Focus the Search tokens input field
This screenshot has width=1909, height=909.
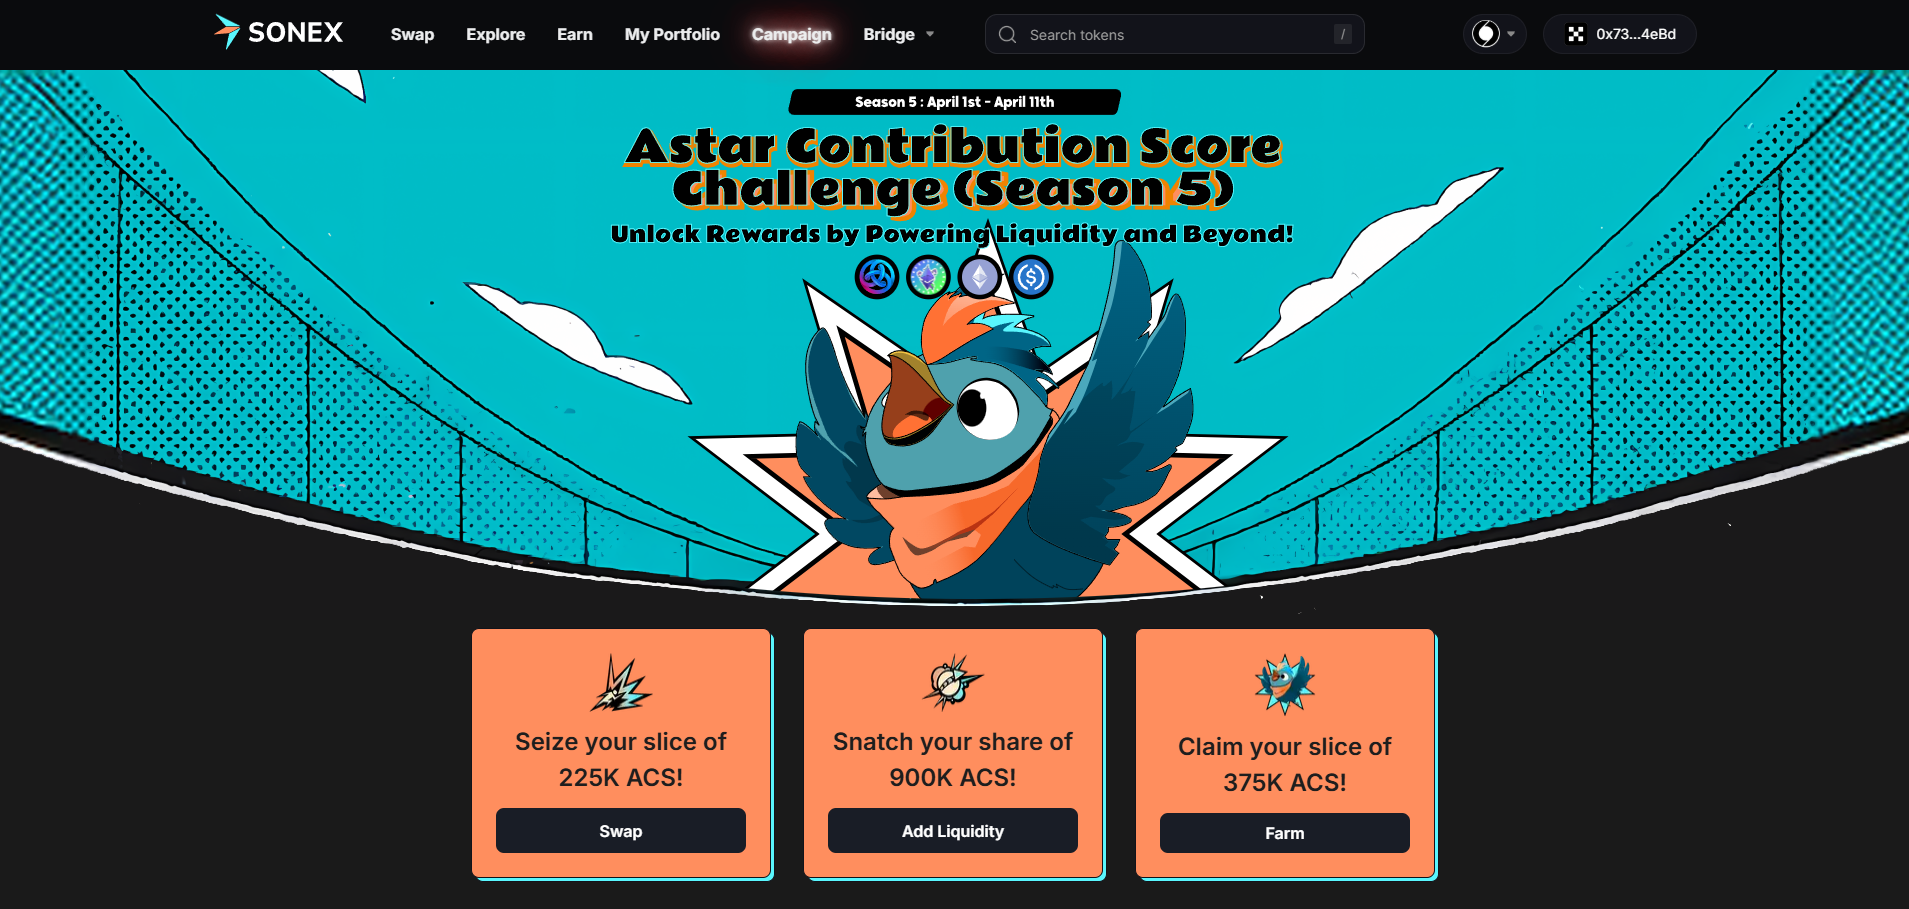[1175, 34]
